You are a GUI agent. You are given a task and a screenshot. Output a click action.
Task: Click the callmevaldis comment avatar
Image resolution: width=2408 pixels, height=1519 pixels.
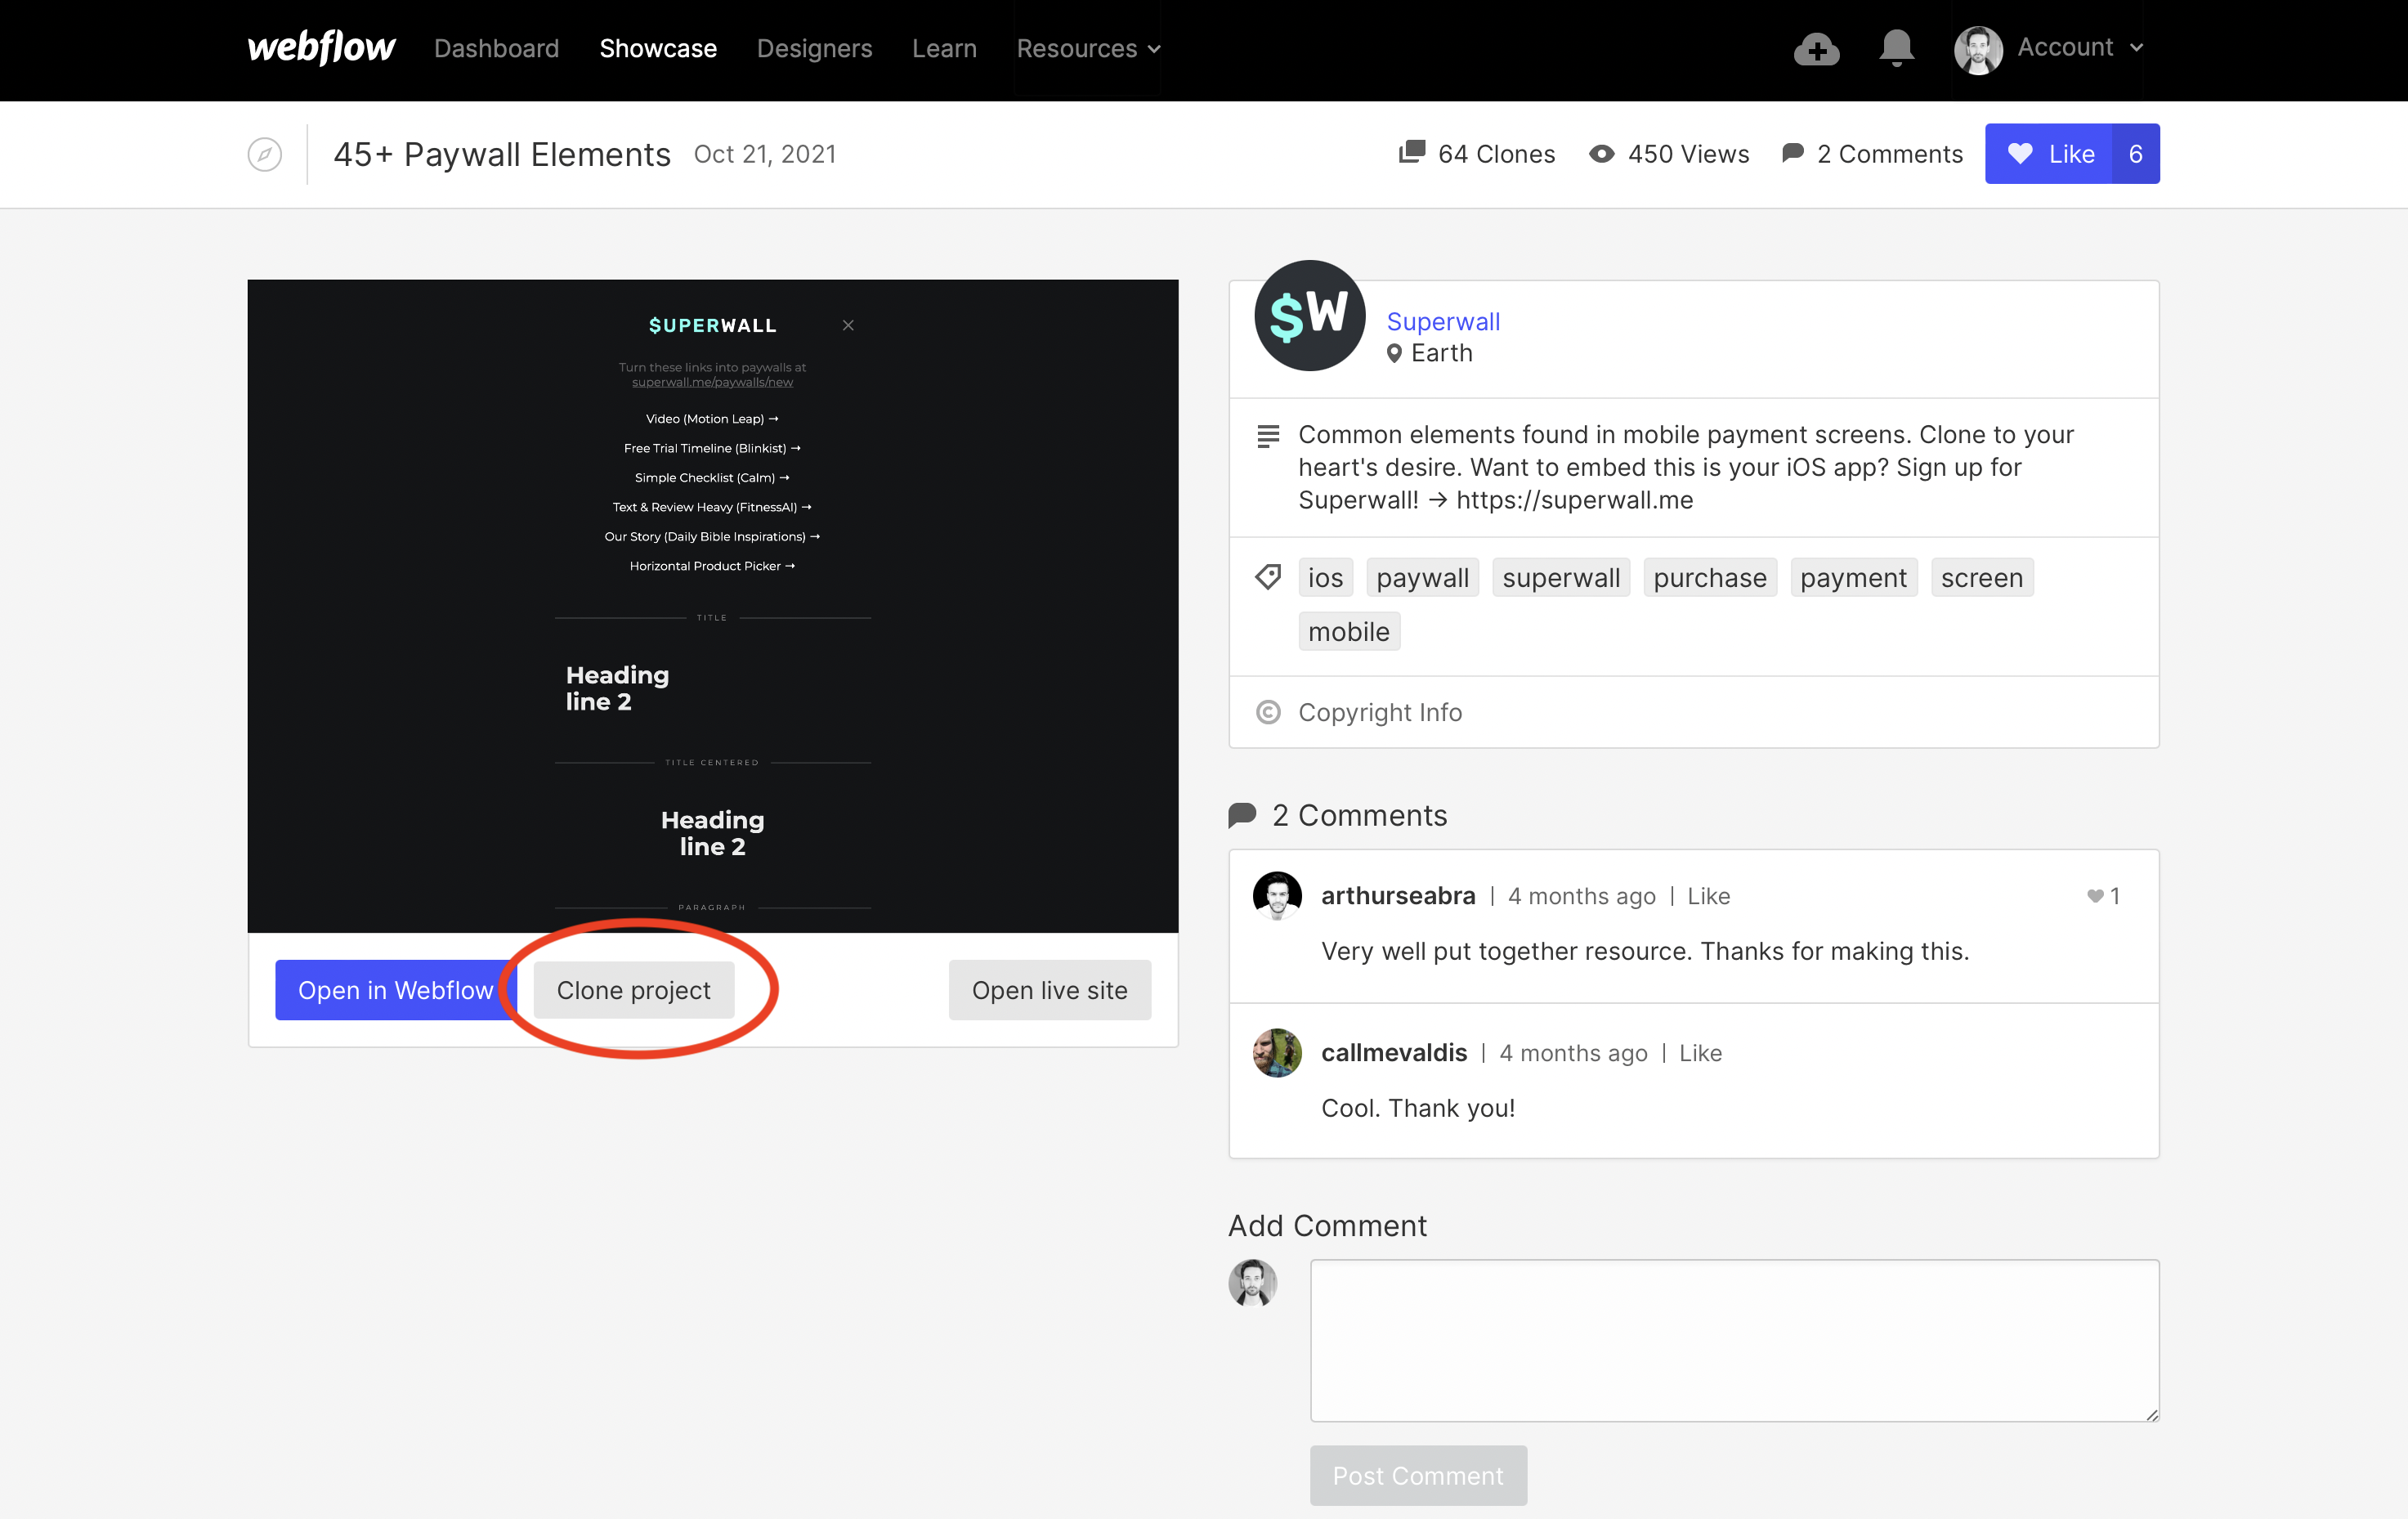pos(1277,1052)
